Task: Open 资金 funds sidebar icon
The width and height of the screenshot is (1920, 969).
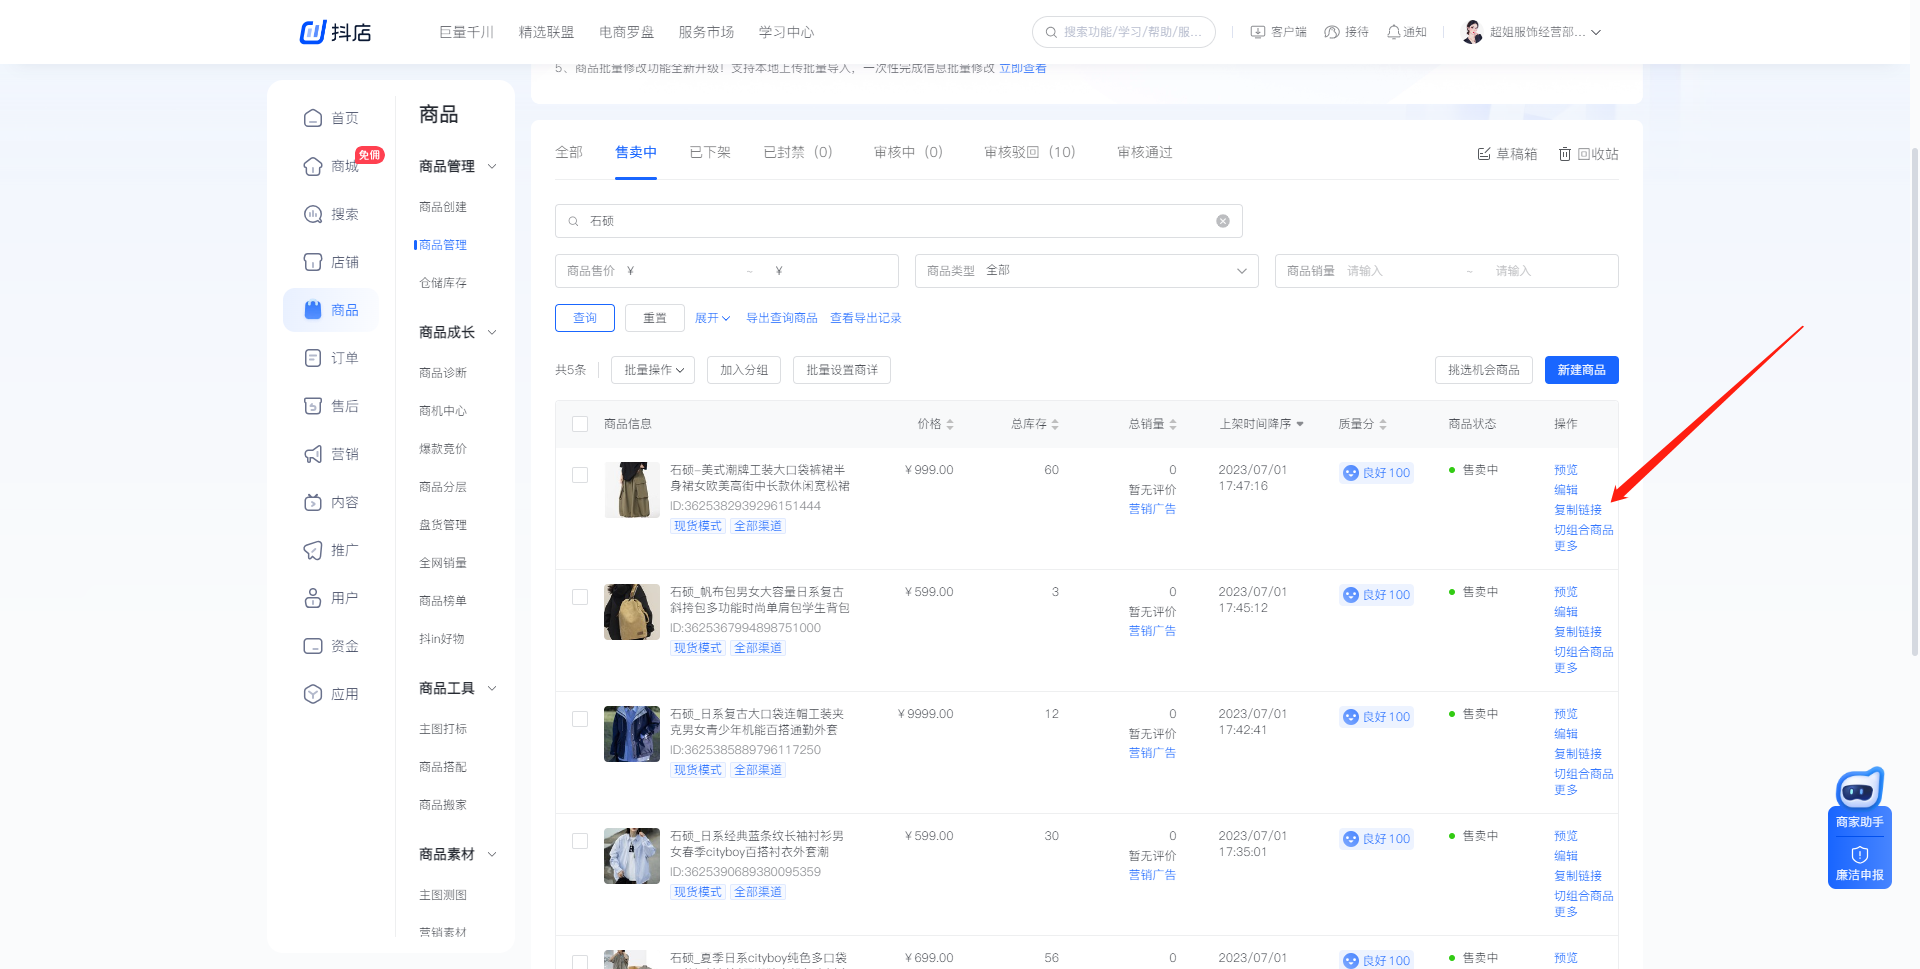Action: coord(313,646)
